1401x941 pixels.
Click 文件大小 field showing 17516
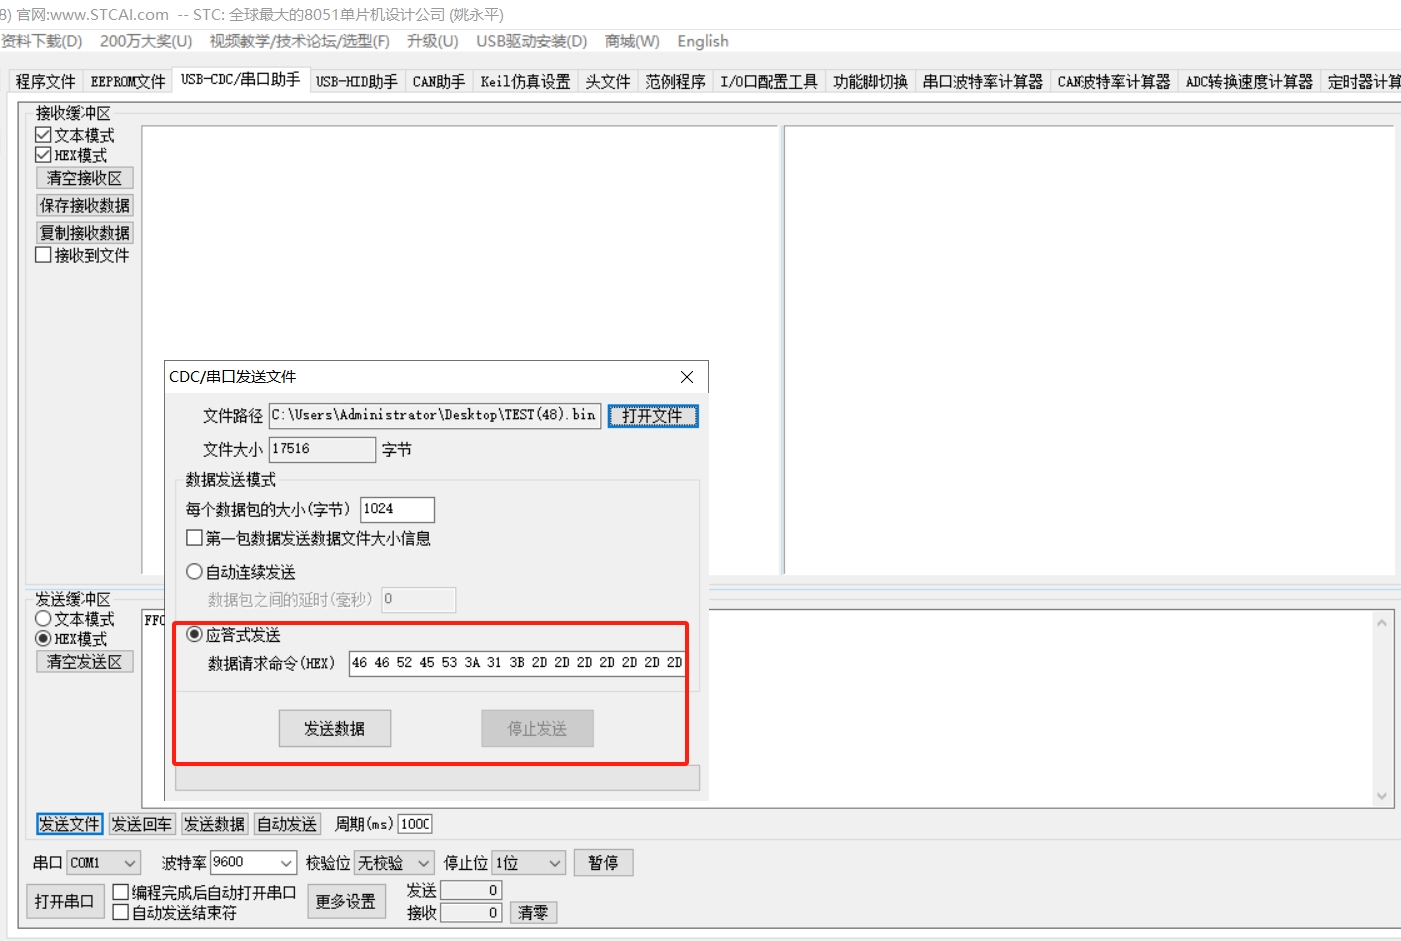[x=322, y=449]
